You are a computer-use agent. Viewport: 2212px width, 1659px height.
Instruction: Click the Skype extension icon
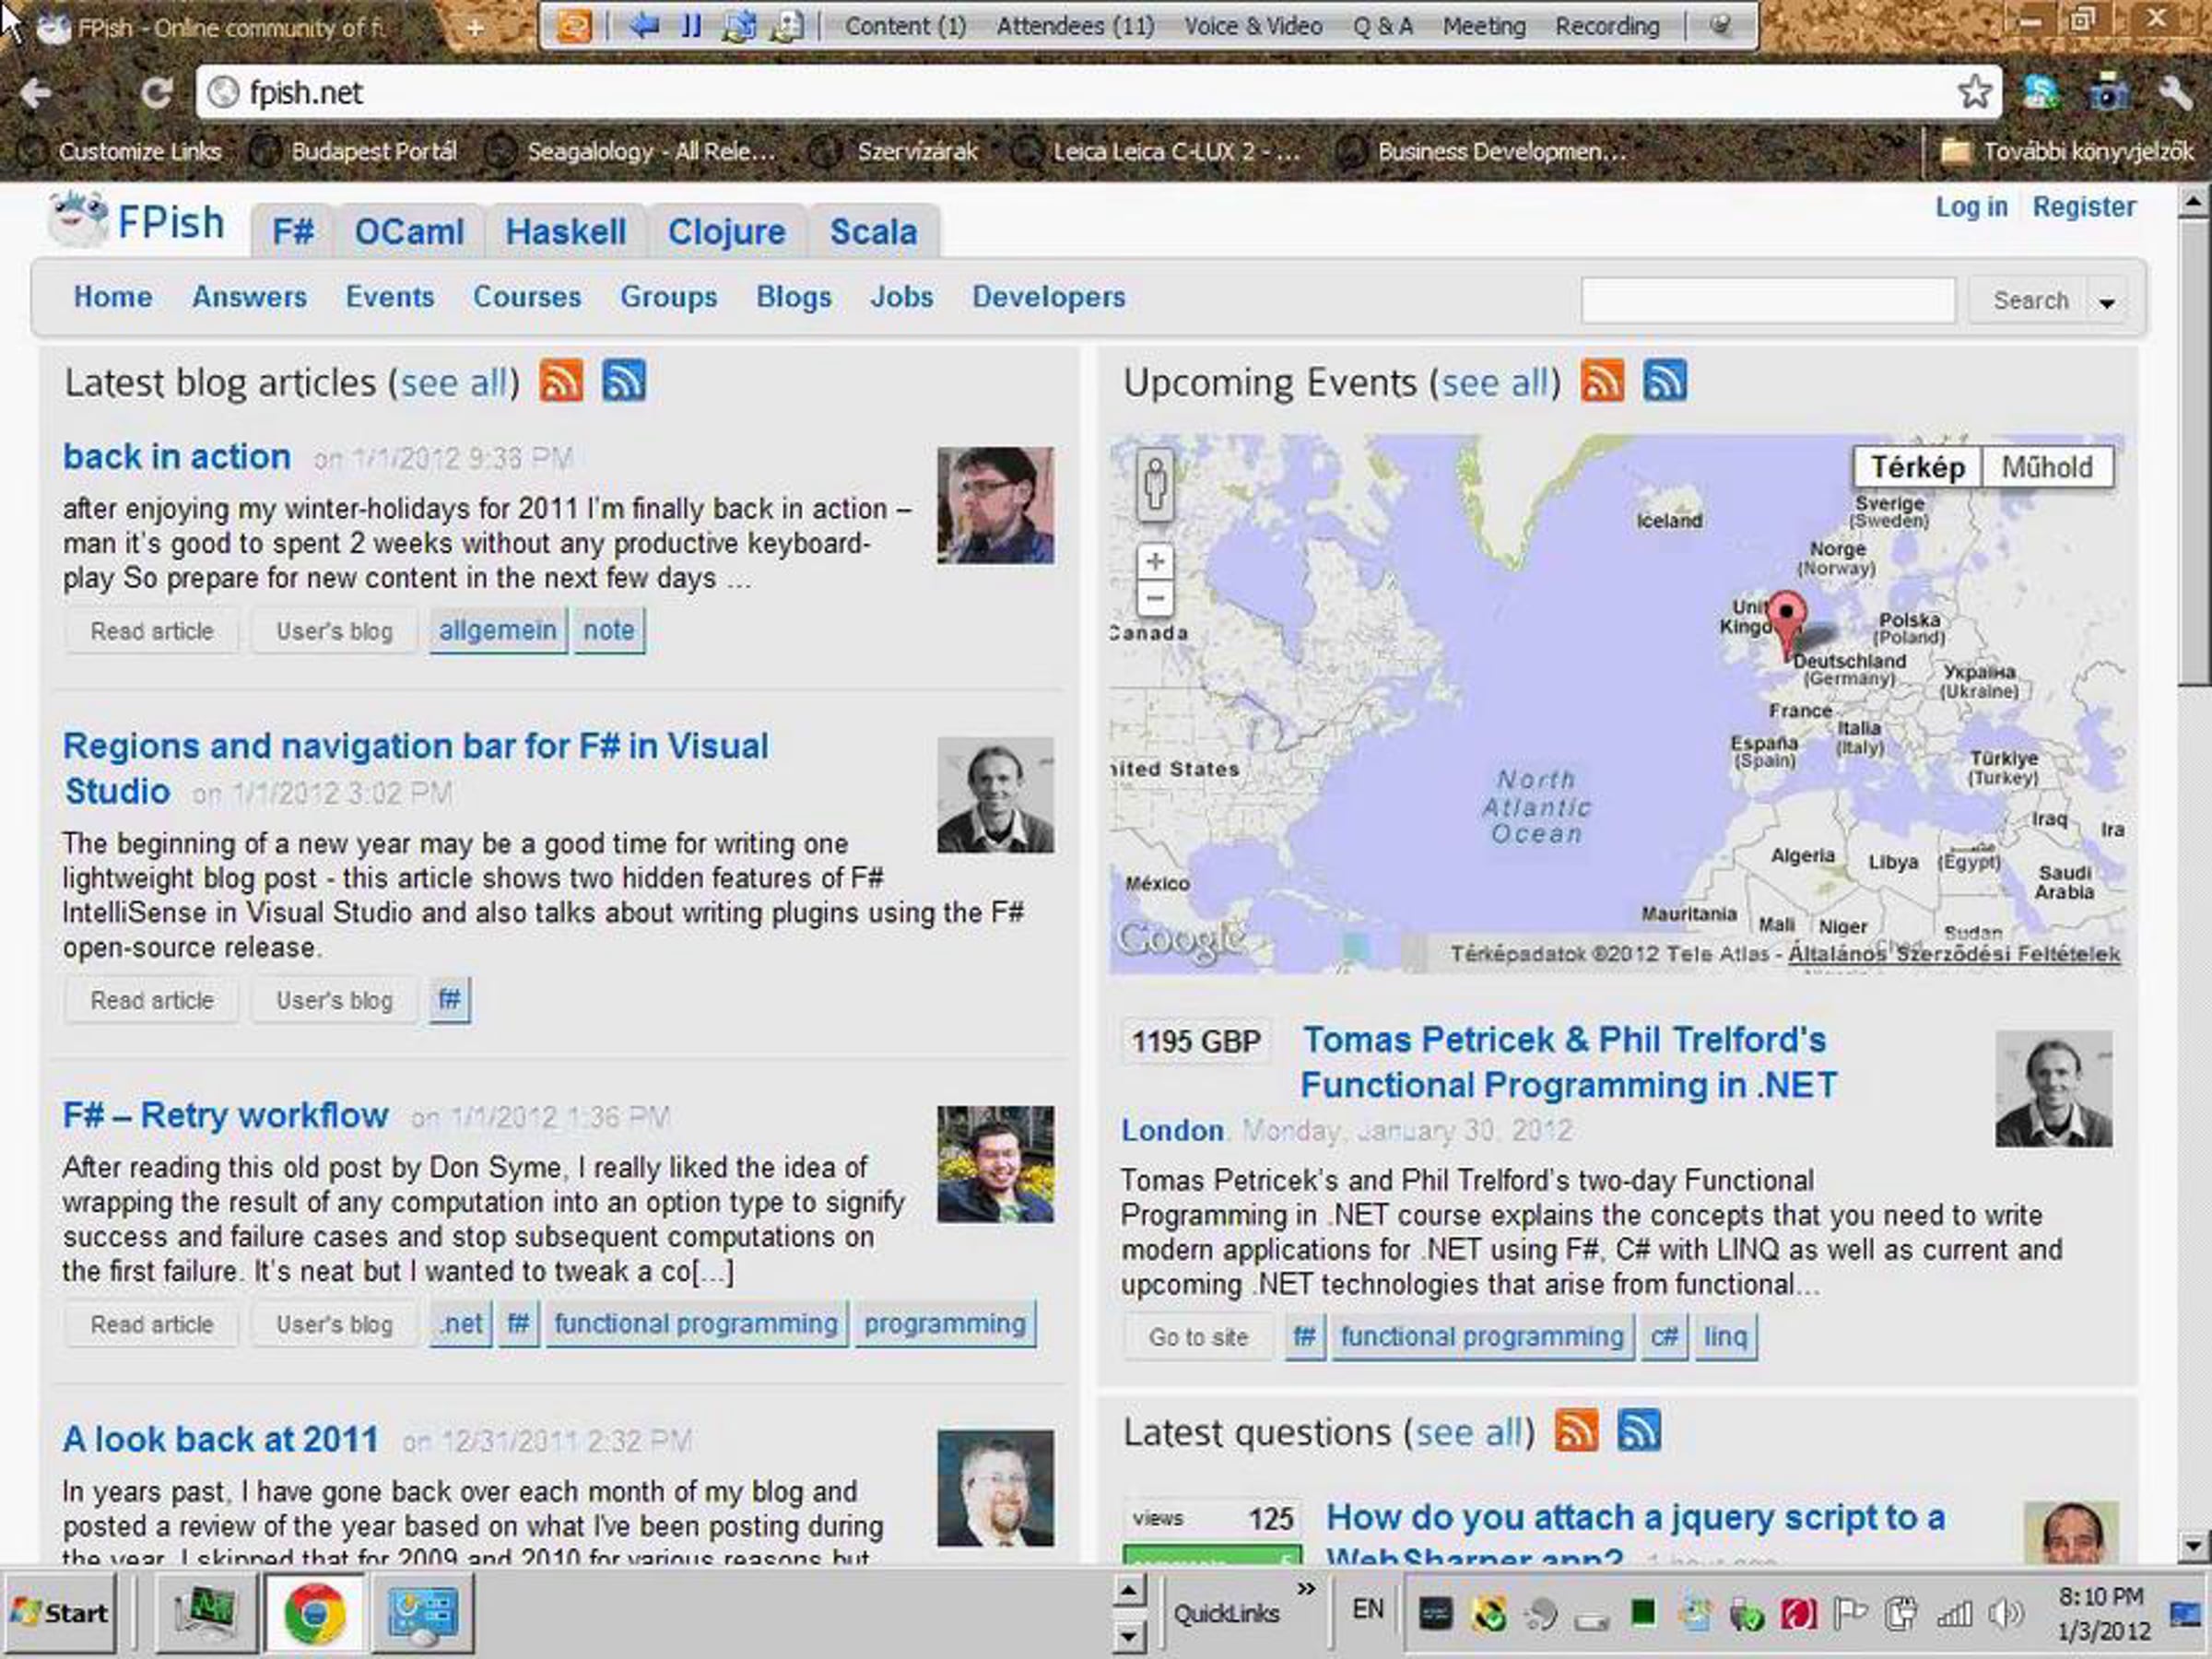coord(2040,93)
